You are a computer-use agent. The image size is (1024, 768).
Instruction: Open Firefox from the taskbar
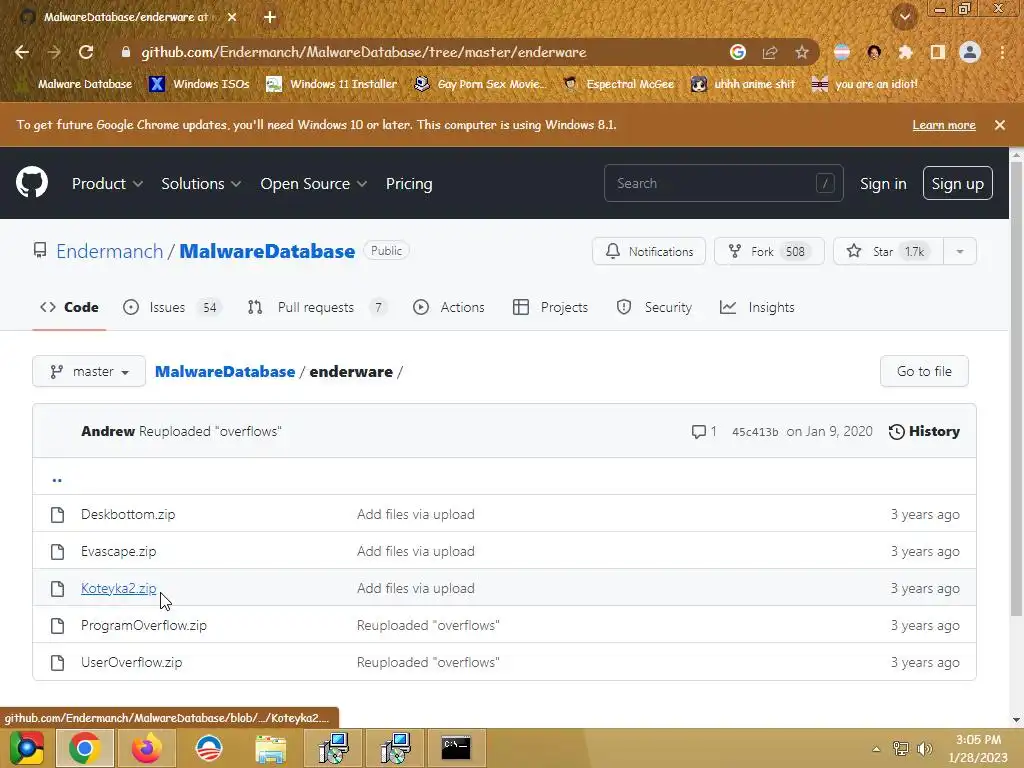[x=146, y=748]
